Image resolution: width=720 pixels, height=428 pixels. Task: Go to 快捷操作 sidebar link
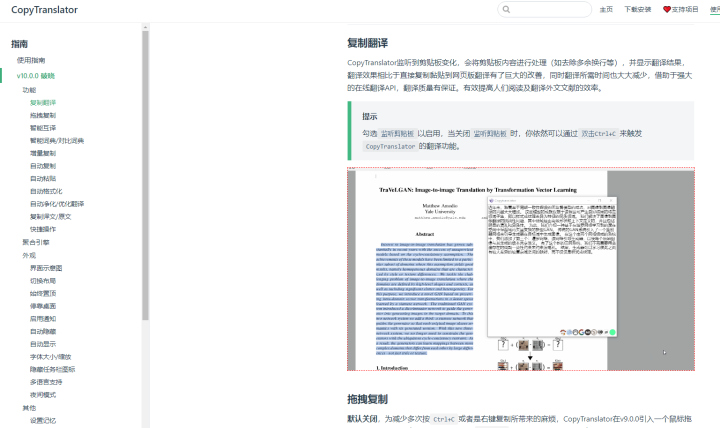(43, 229)
